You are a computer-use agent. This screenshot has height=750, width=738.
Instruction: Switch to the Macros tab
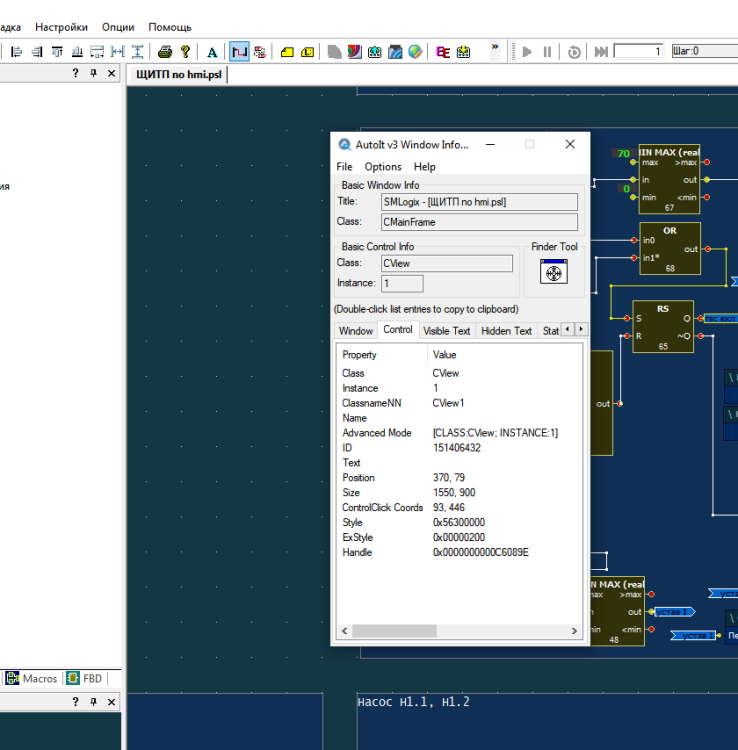pyautogui.click(x=32, y=678)
